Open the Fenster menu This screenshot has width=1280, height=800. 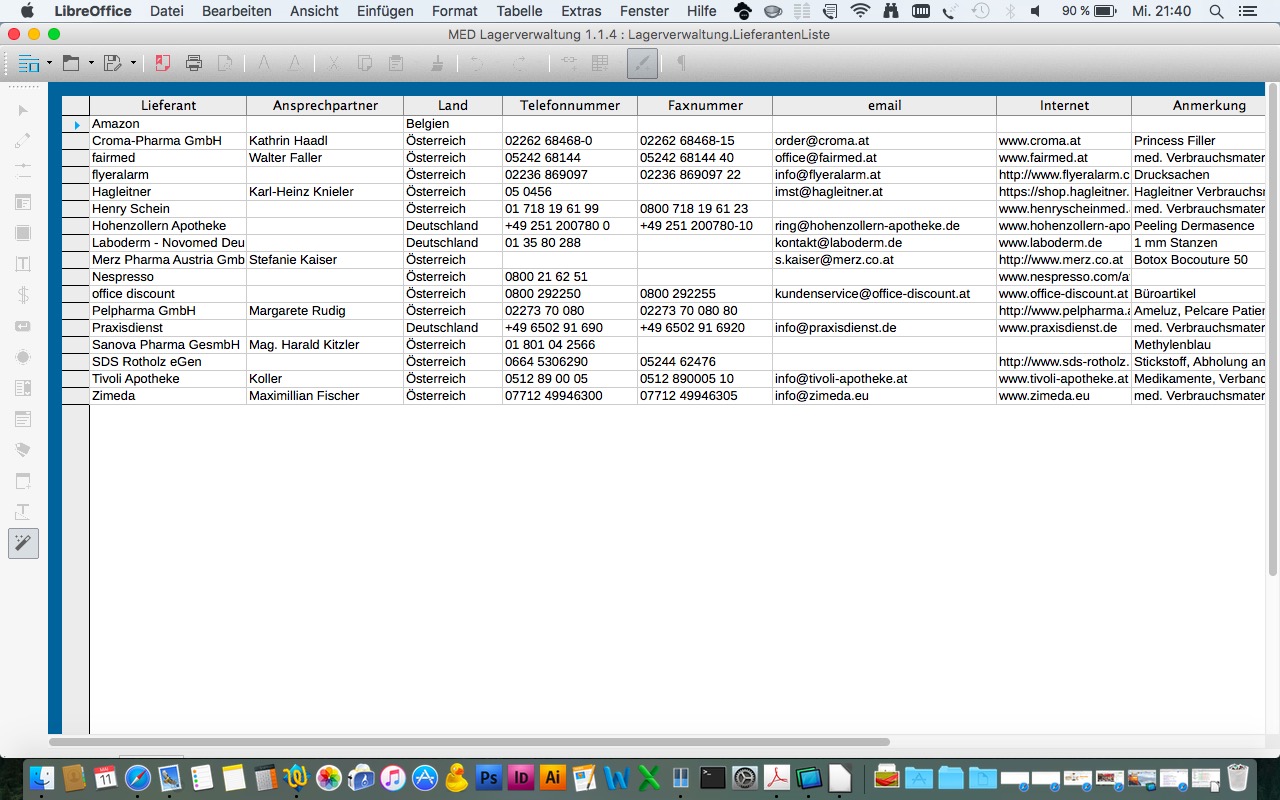(644, 11)
